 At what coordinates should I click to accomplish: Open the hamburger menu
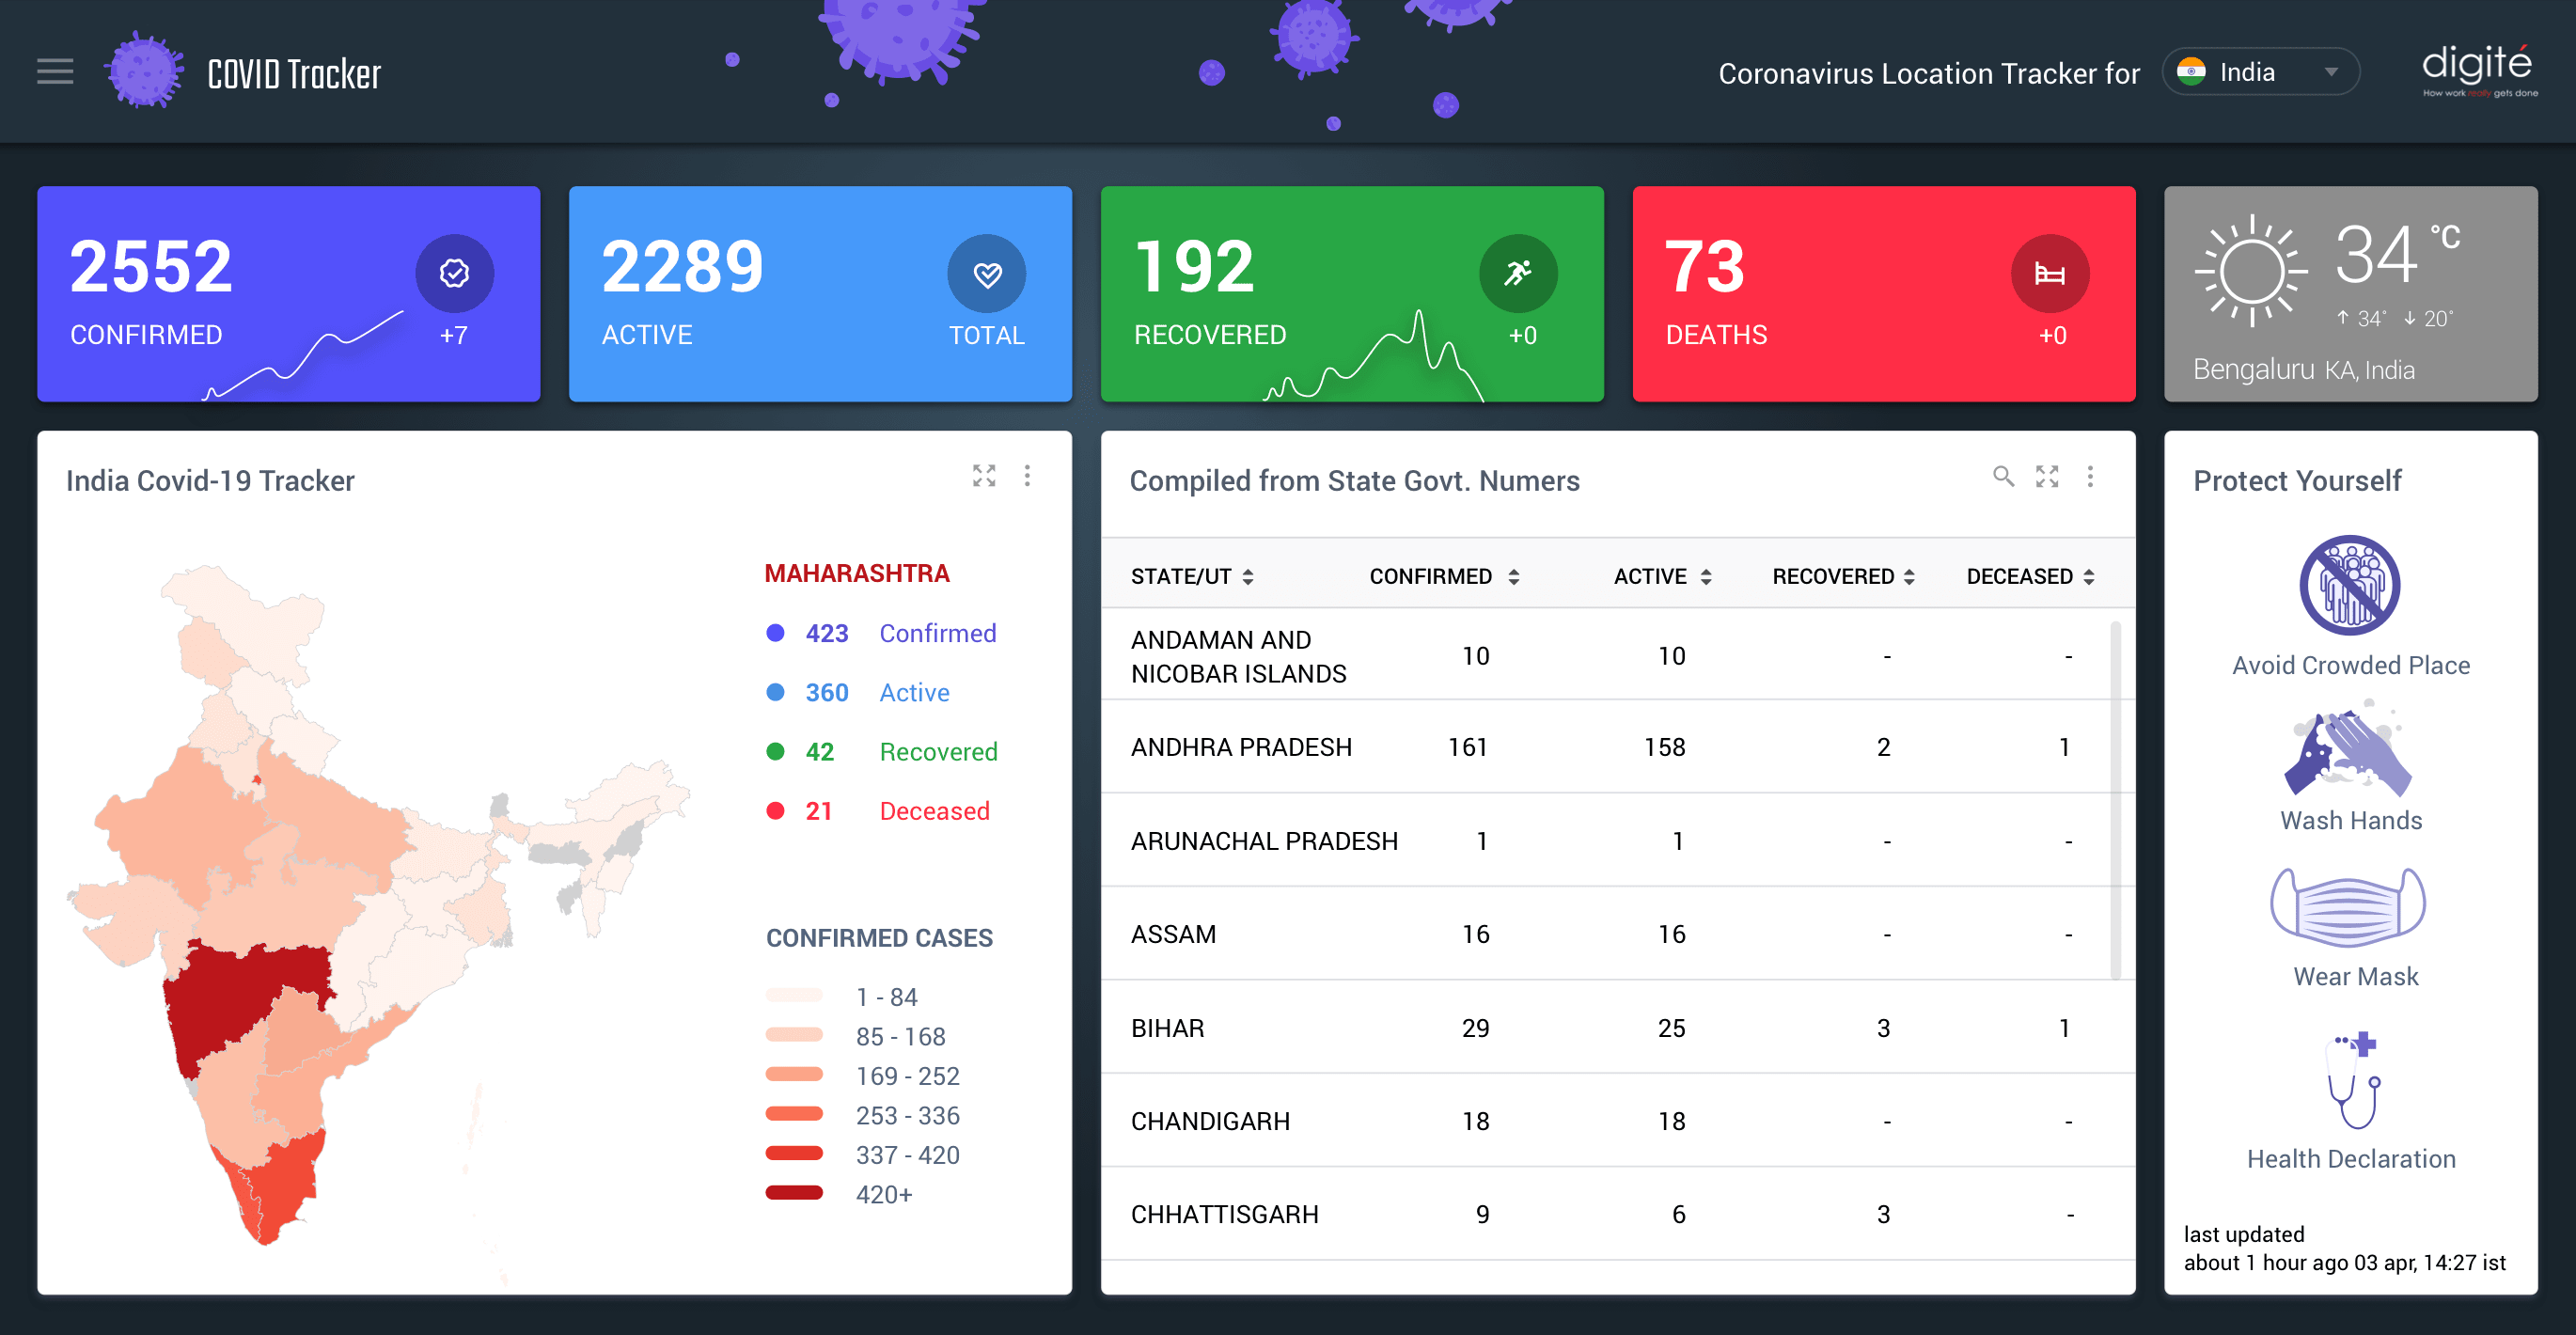click(55, 71)
